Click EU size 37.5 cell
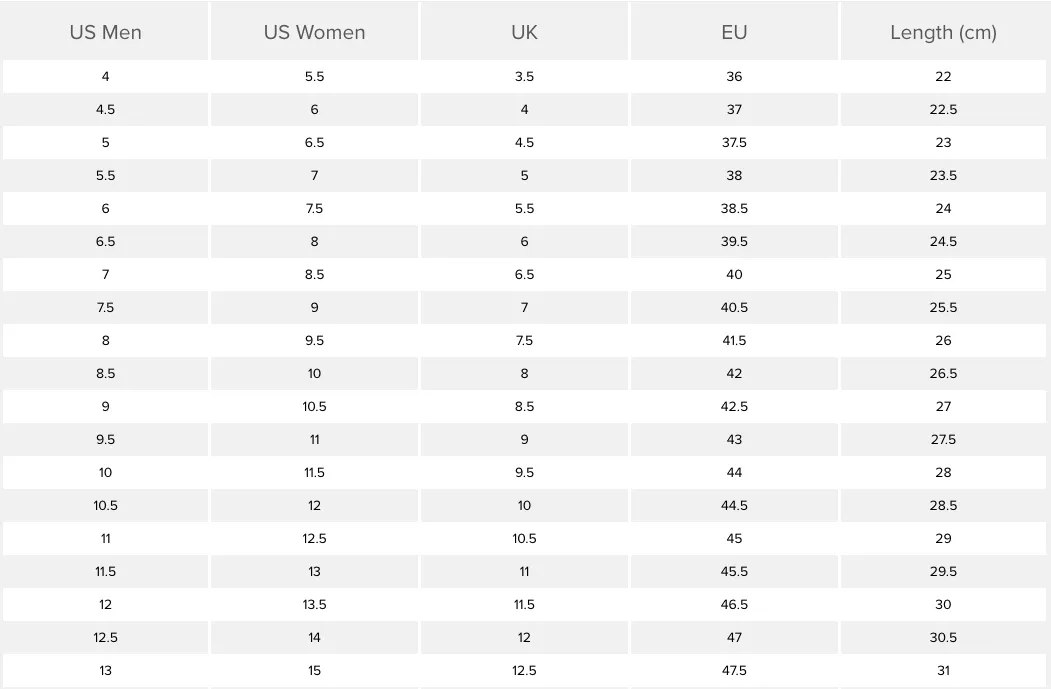 [x=734, y=142]
